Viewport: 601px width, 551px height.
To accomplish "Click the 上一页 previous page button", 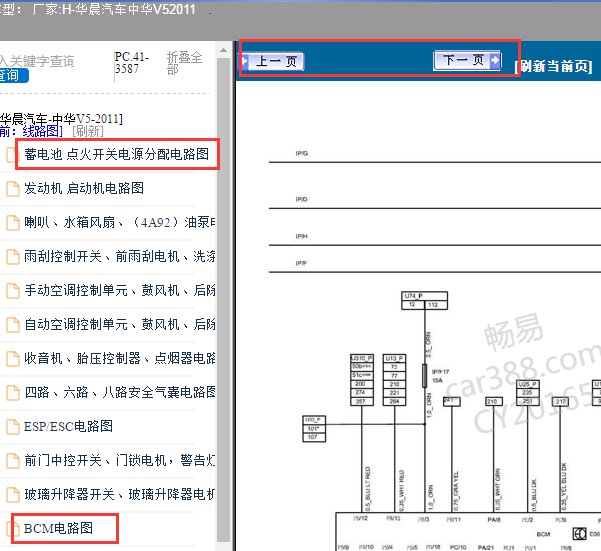I will (x=273, y=61).
